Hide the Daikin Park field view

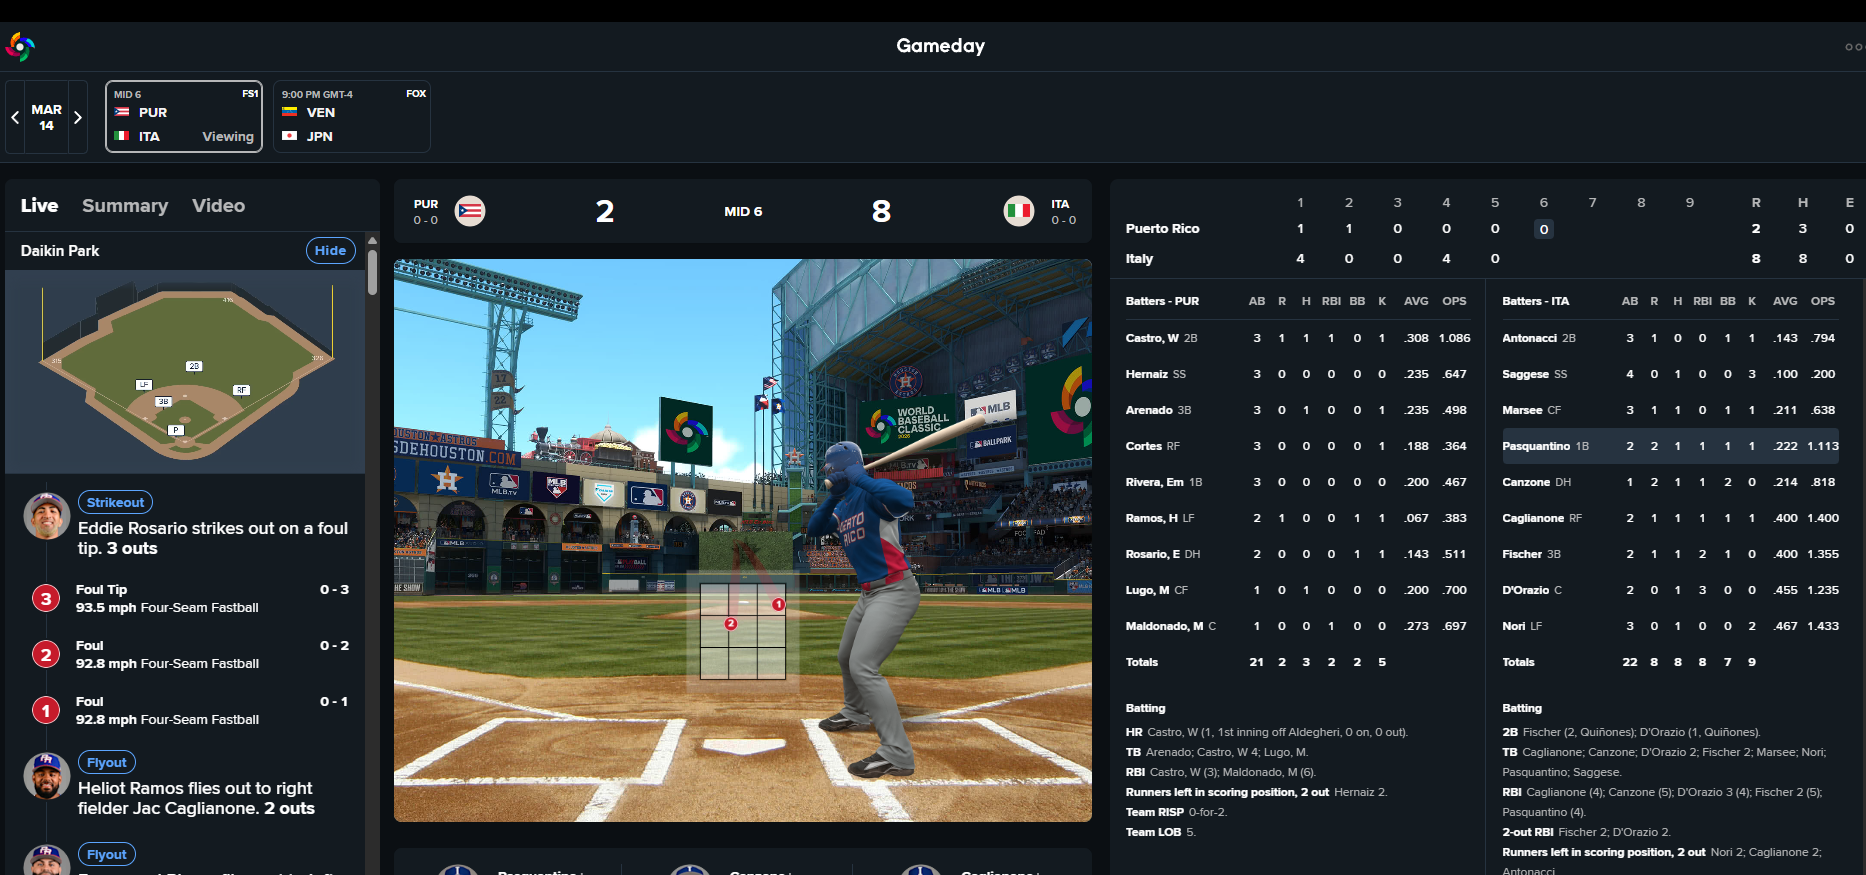330,251
